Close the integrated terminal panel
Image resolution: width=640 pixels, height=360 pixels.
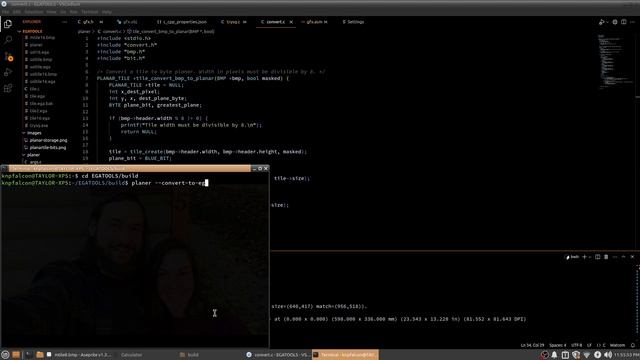[x=632, y=257]
